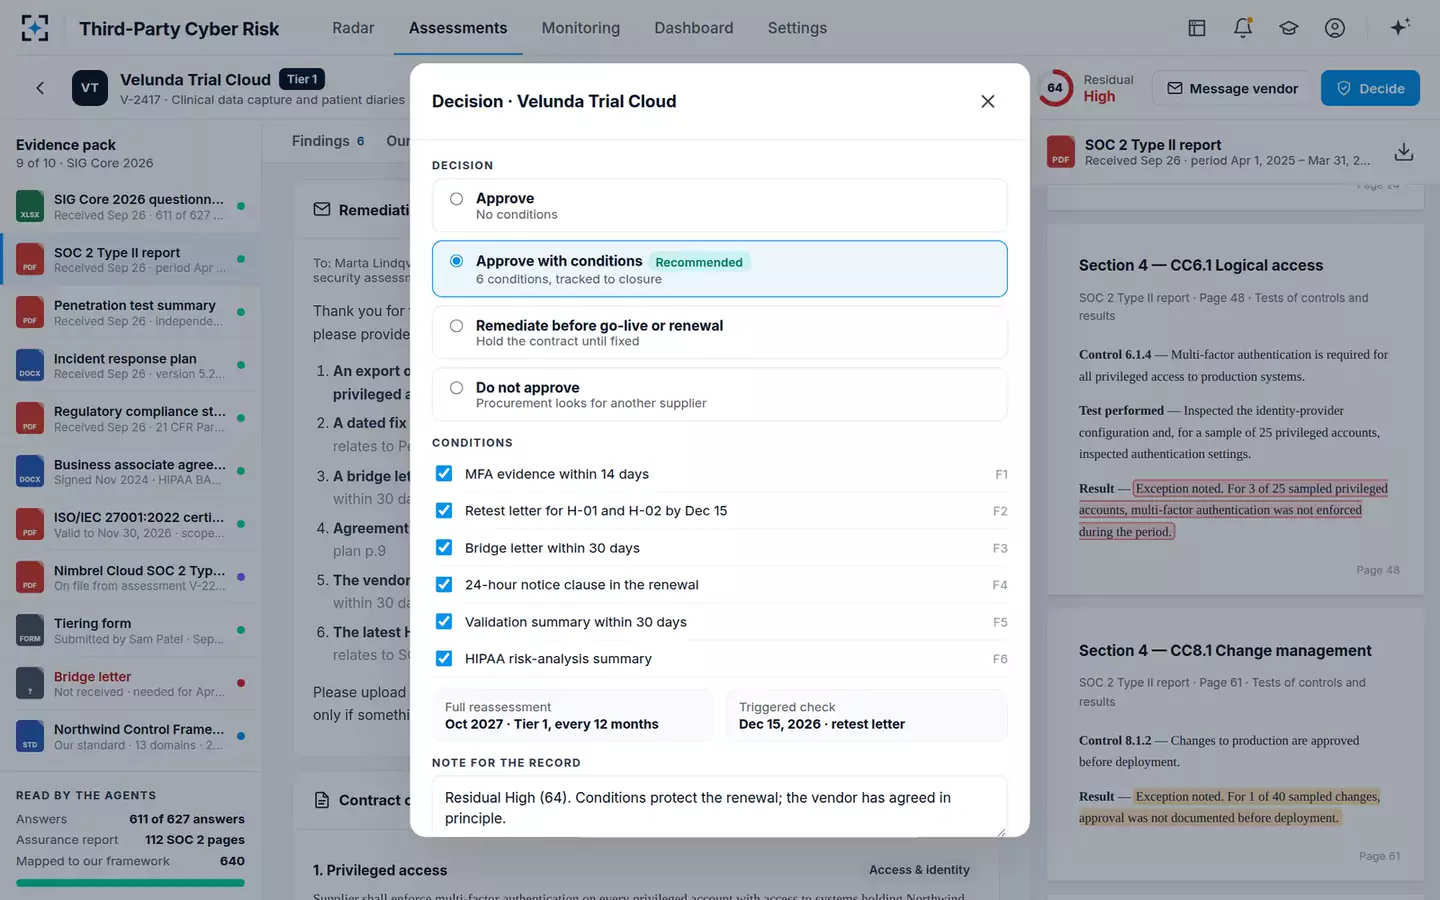Edit the note for the record text area
Screen dimensions: 1440x900
click(x=719, y=807)
